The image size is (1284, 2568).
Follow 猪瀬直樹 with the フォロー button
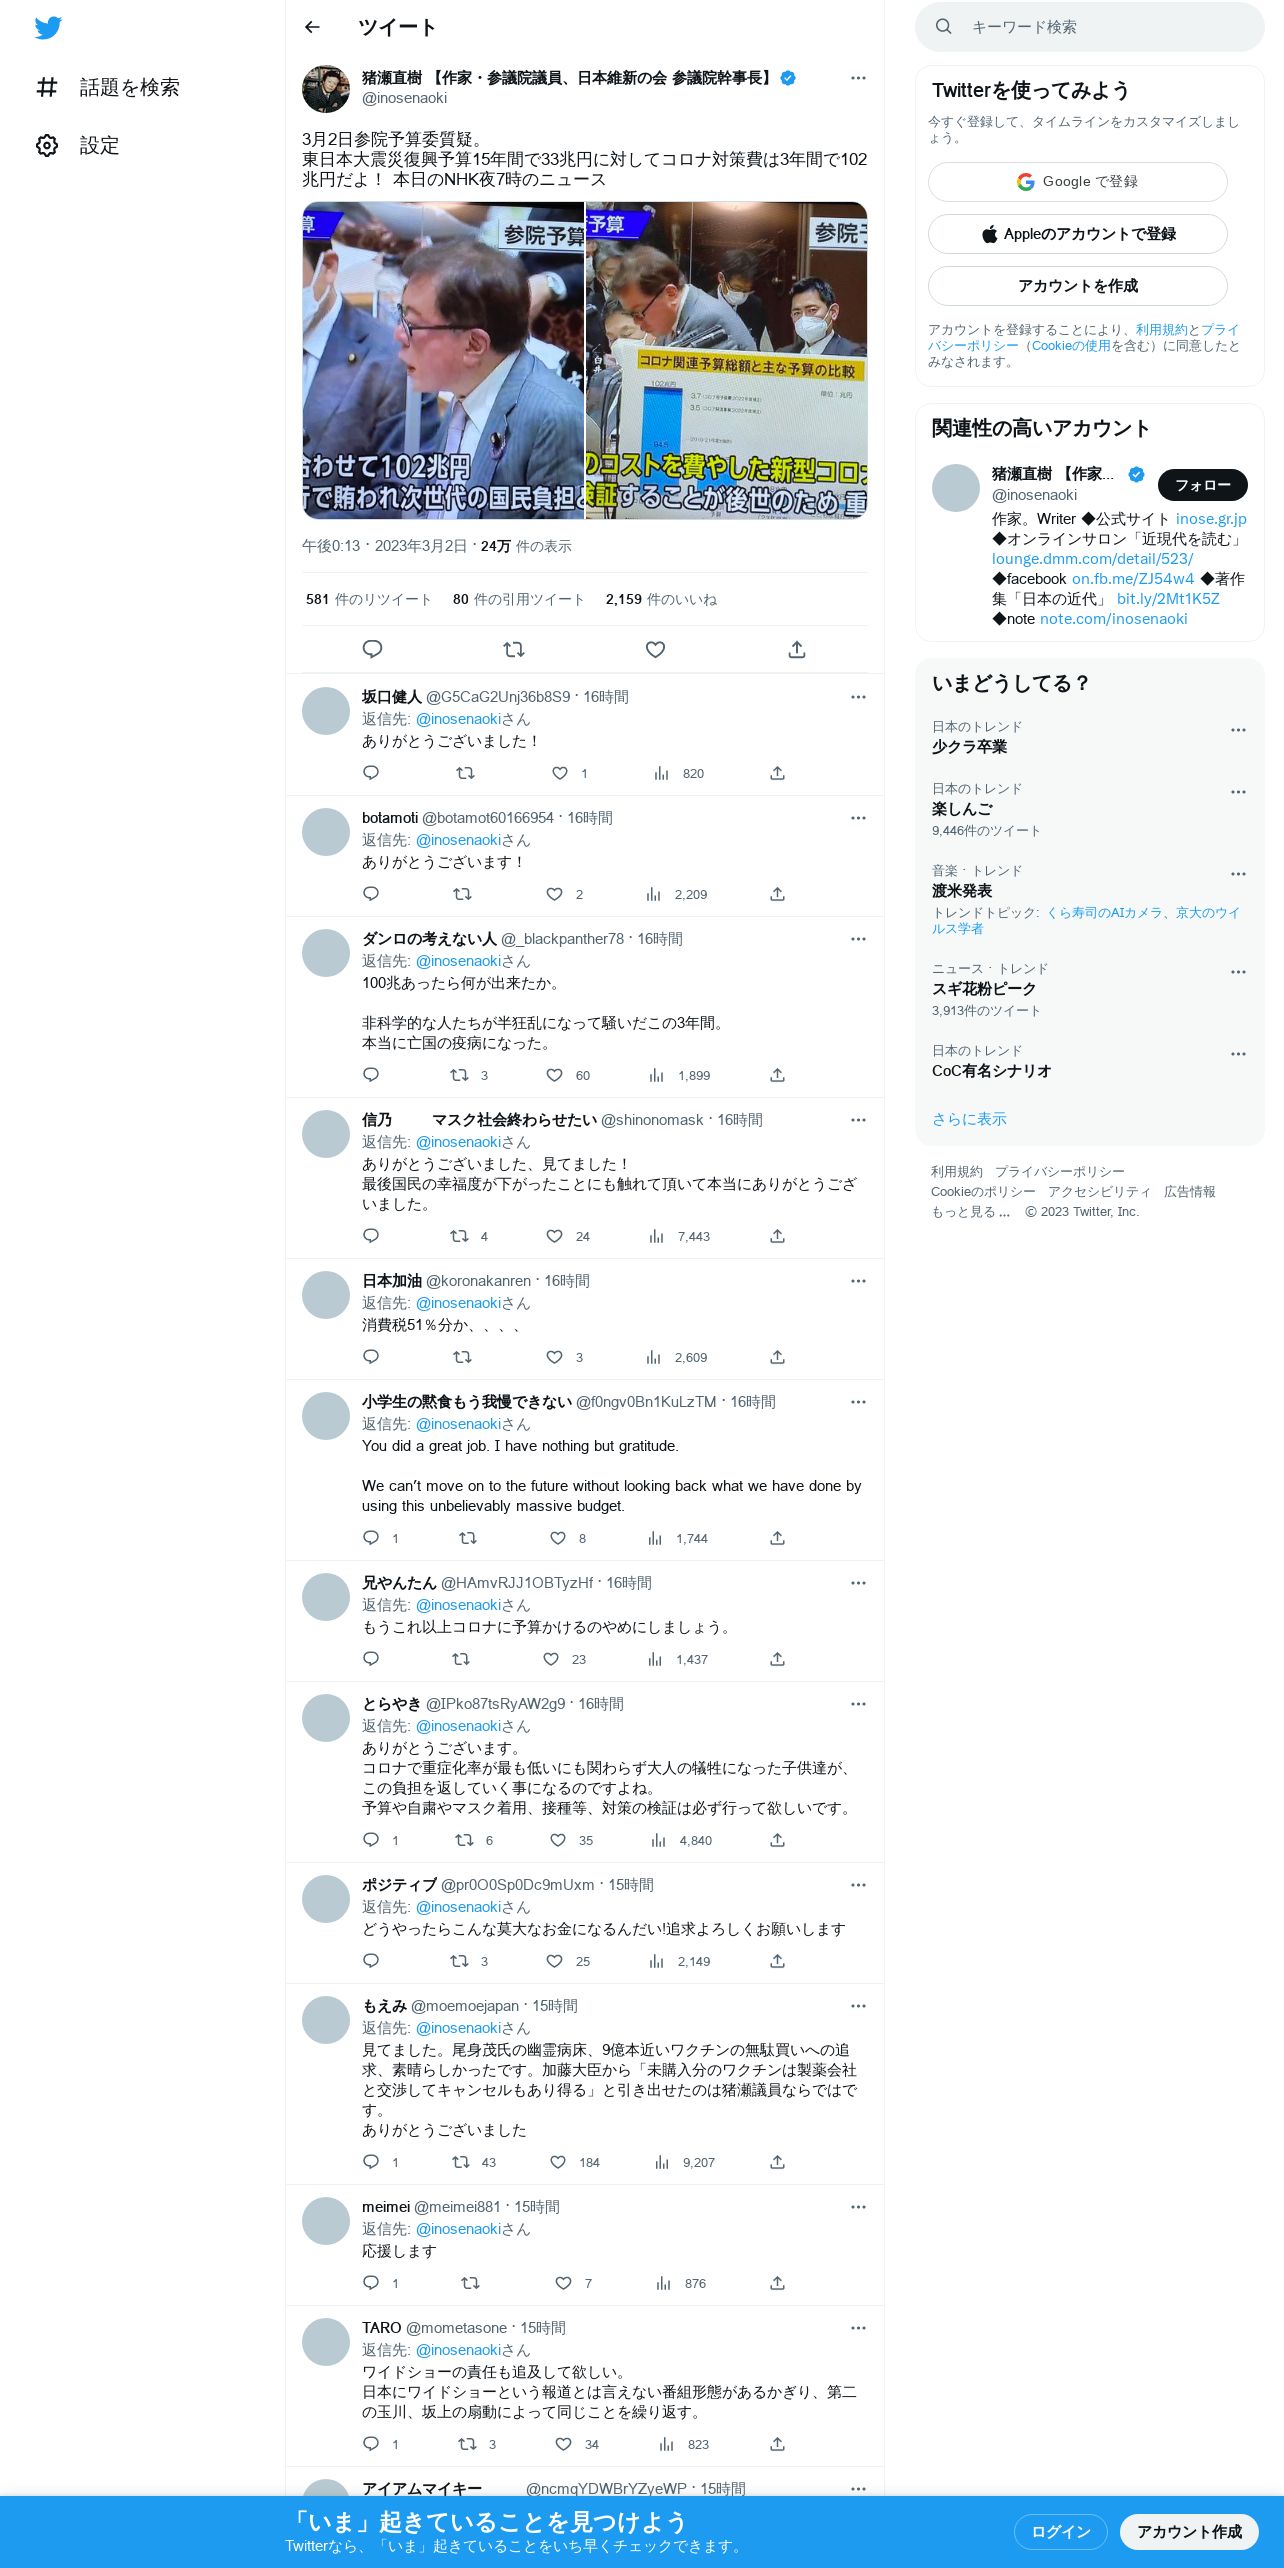[1202, 485]
